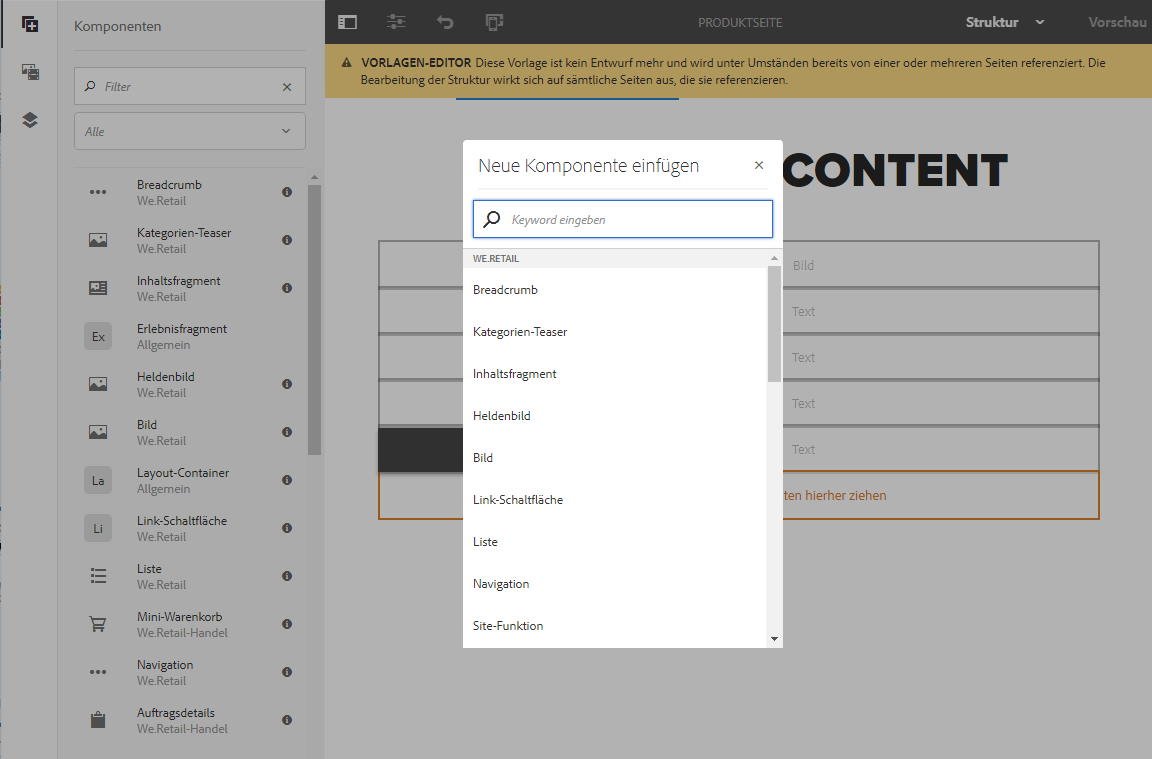Show info for Breadcrumb component
Screen dimensions: 1152x759
point(287,192)
